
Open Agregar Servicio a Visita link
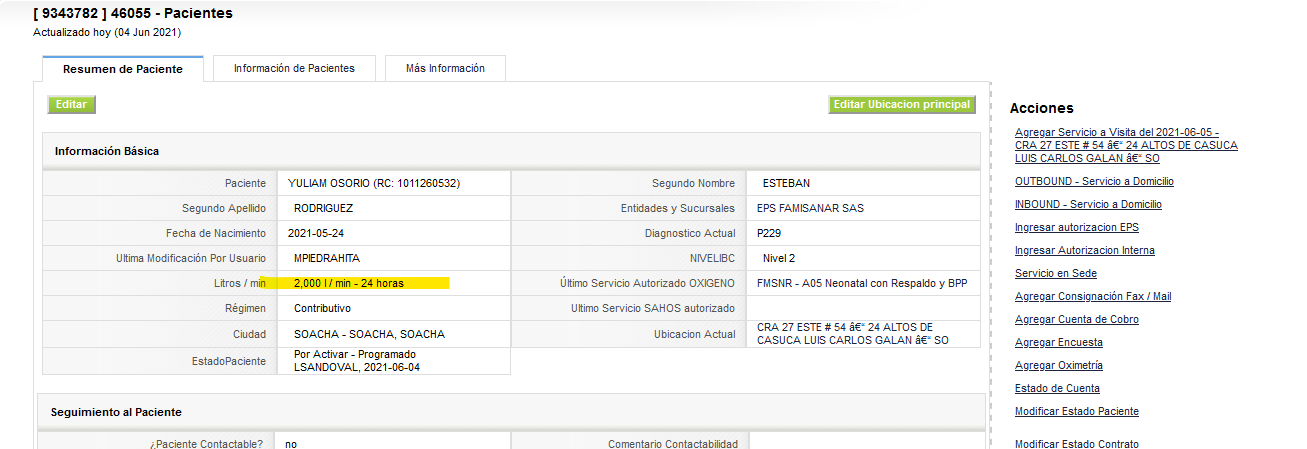pos(1126,145)
